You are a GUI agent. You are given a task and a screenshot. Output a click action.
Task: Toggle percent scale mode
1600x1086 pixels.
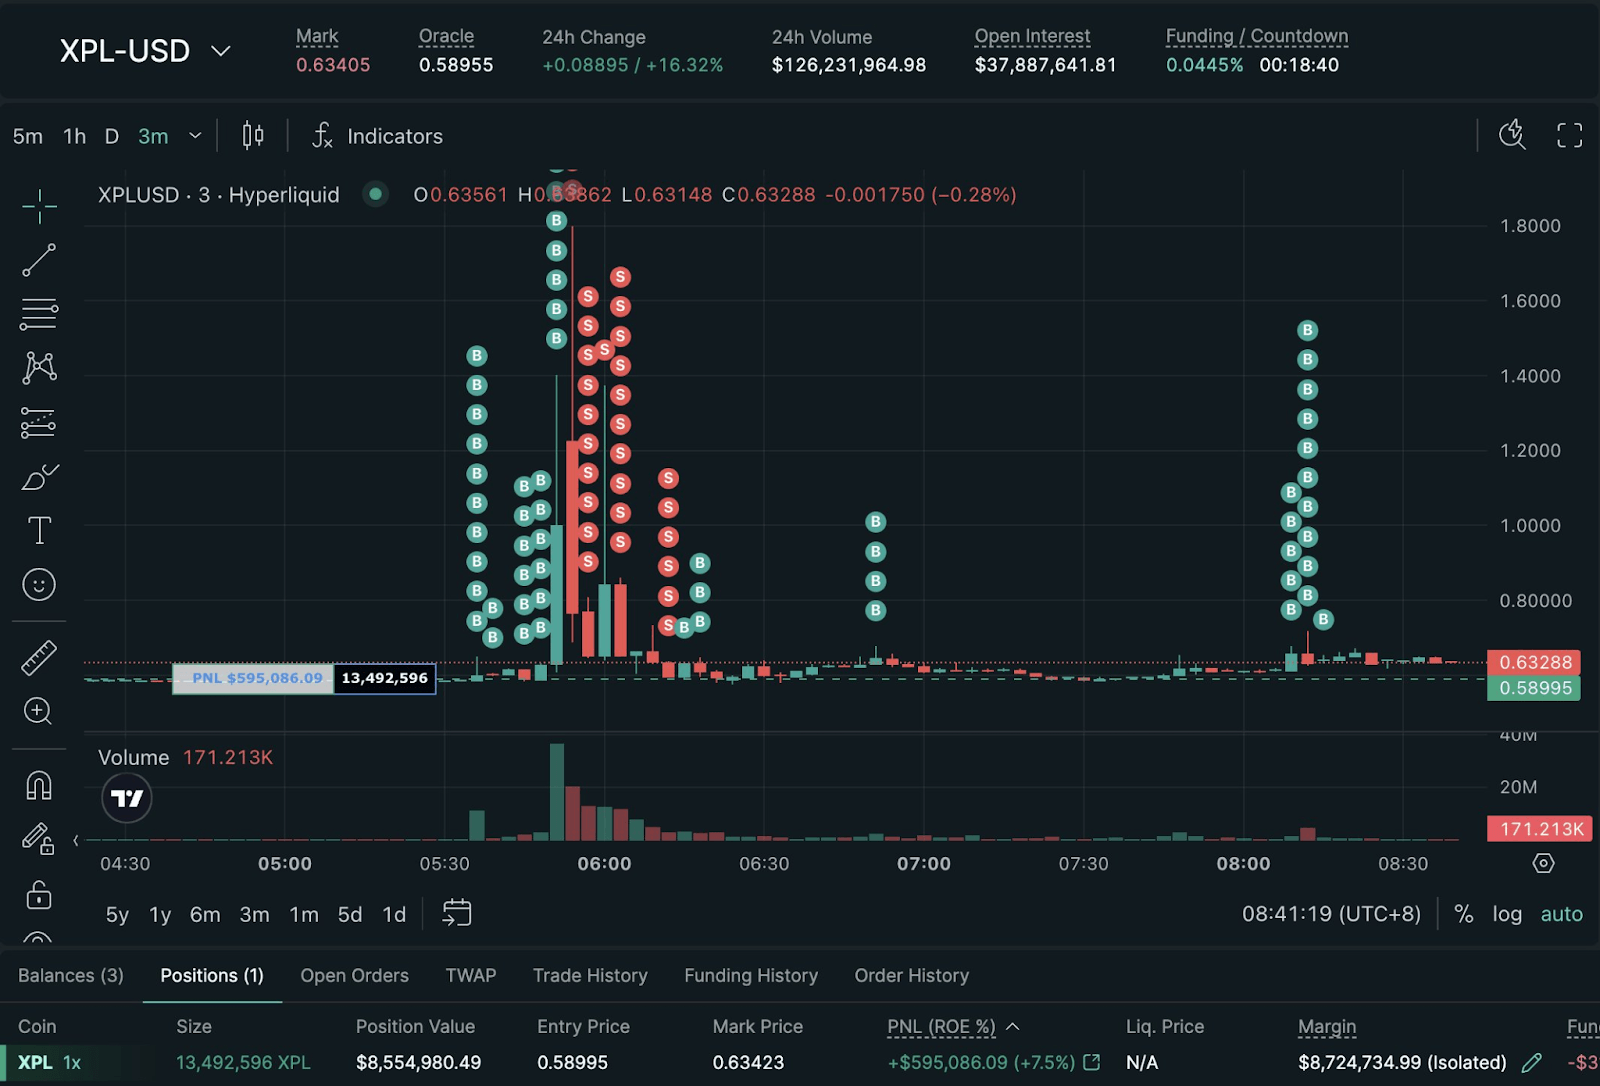[1464, 914]
